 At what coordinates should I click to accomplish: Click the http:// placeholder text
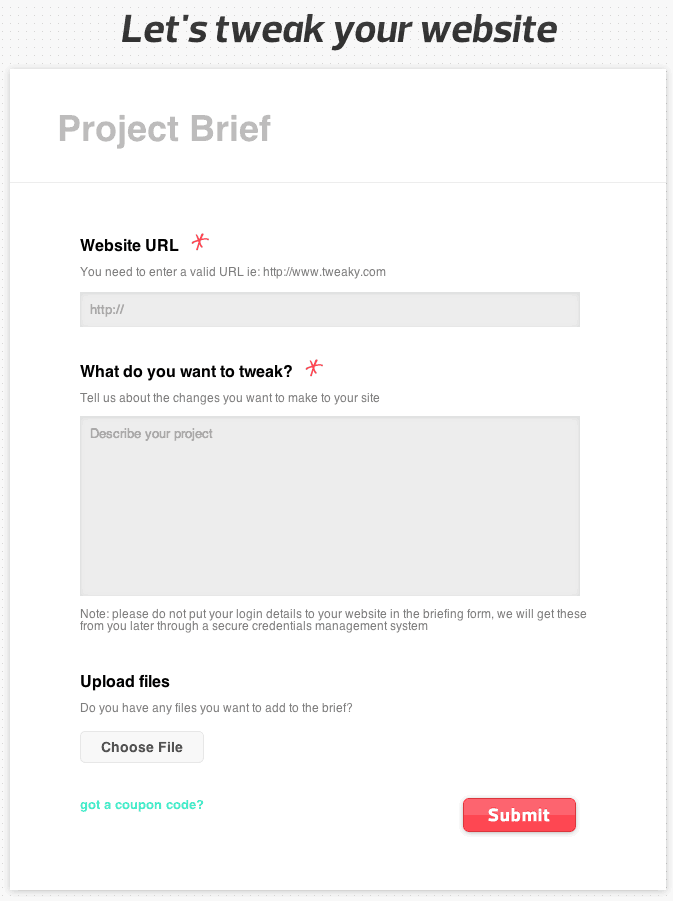107,310
